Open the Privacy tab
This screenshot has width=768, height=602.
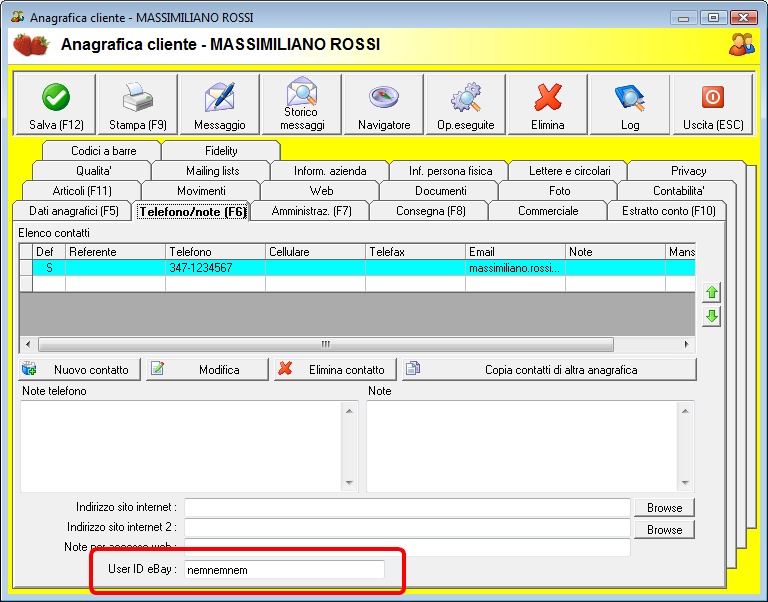(x=688, y=171)
